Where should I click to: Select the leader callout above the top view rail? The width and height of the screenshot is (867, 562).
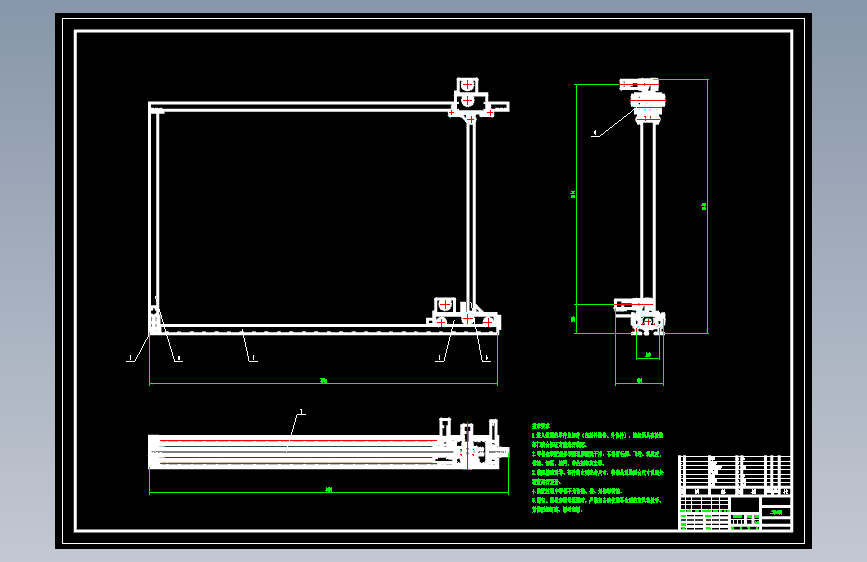(295, 431)
